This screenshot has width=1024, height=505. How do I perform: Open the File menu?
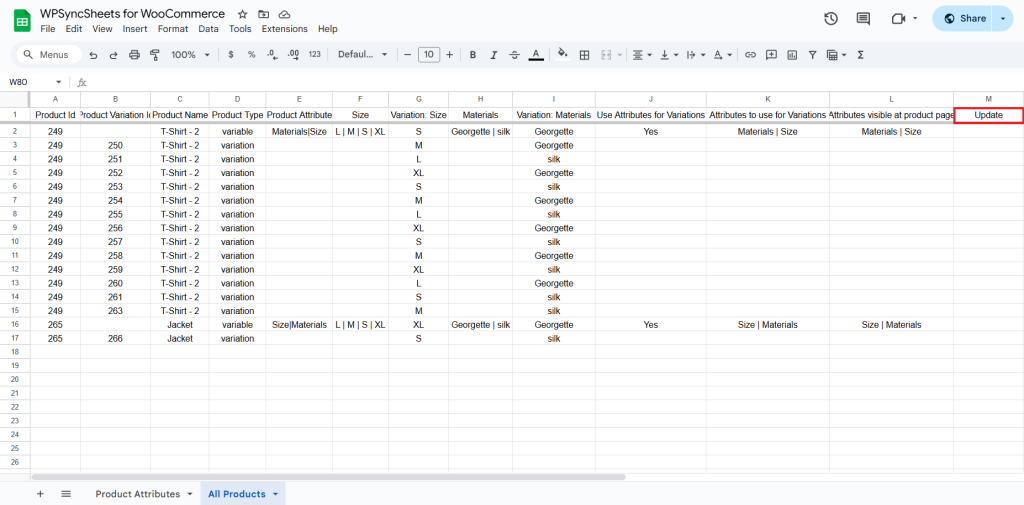click(x=48, y=29)
